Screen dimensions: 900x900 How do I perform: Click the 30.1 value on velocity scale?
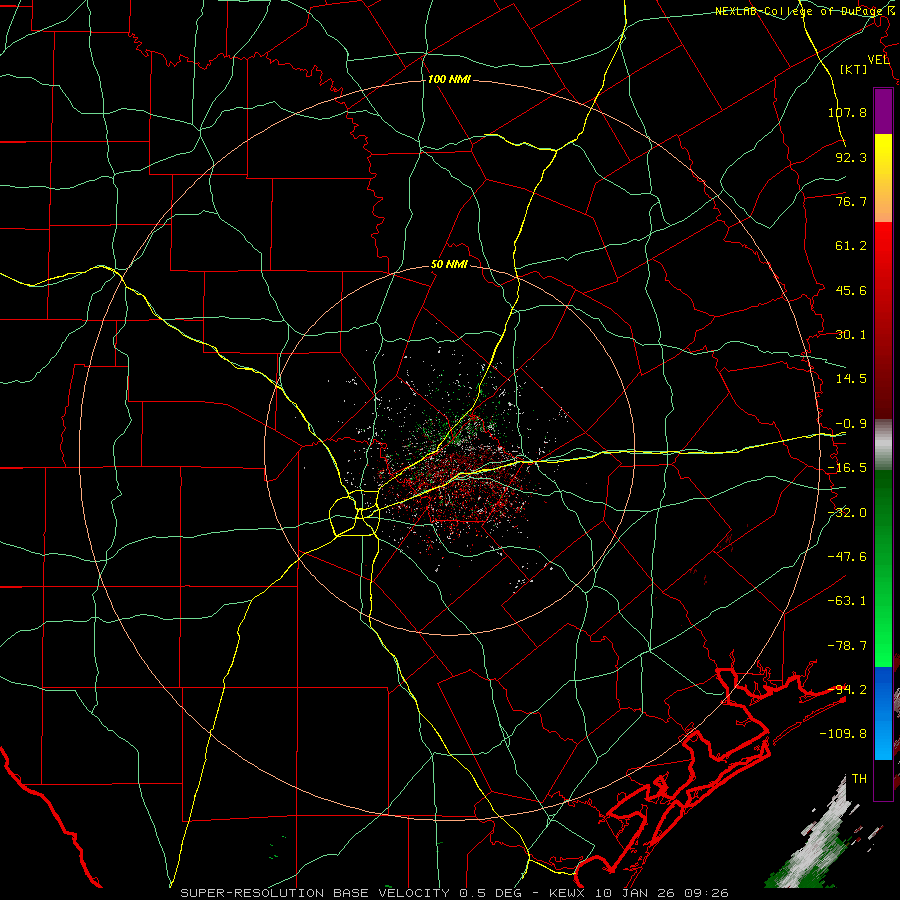tap(851, 335)
